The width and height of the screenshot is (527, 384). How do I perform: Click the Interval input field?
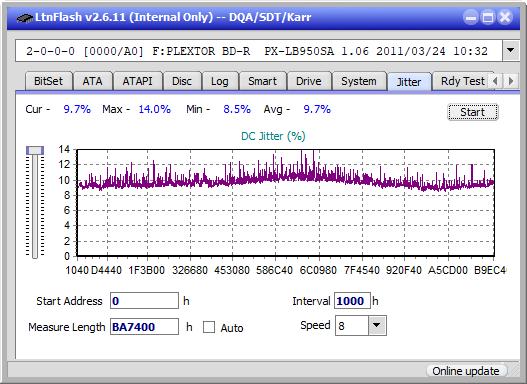click(352, 301)
